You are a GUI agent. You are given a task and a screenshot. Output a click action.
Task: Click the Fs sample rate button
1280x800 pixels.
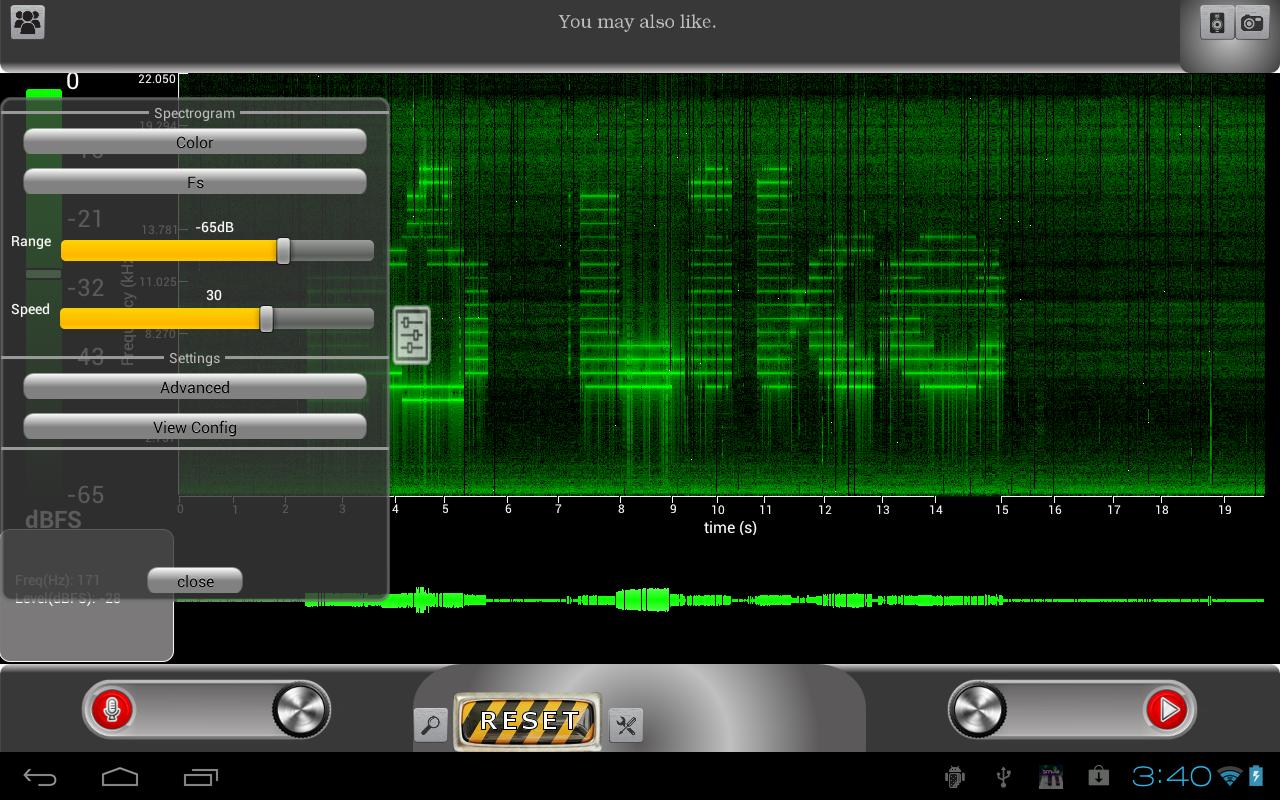coord(195,182)
